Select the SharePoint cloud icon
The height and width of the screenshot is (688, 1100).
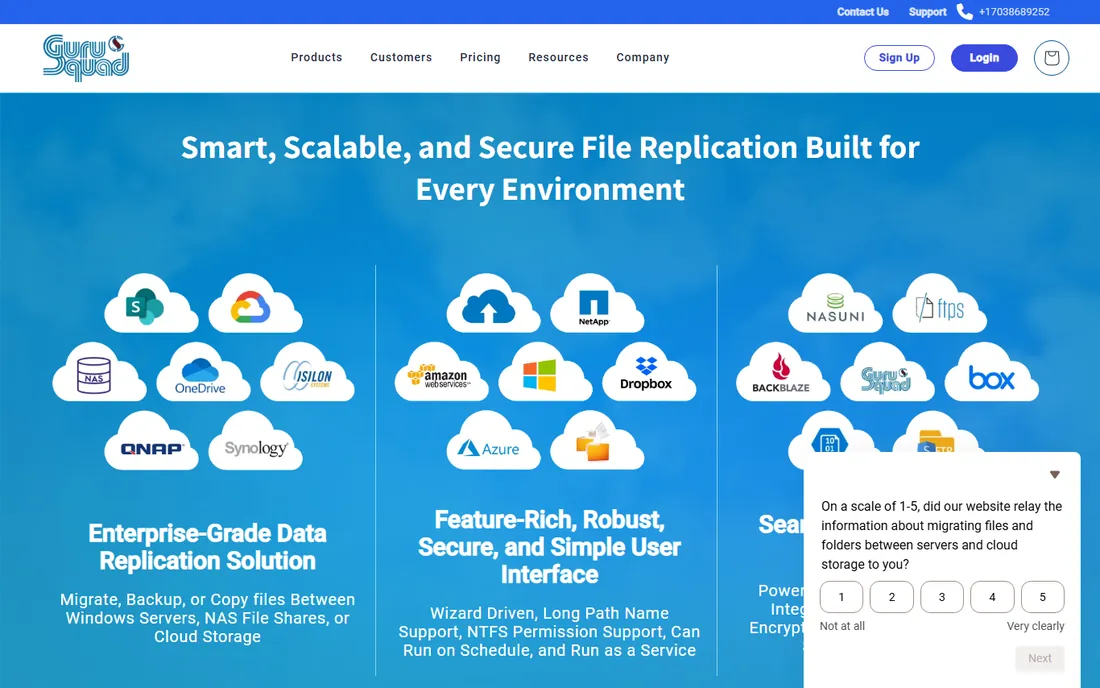[151, 304]
